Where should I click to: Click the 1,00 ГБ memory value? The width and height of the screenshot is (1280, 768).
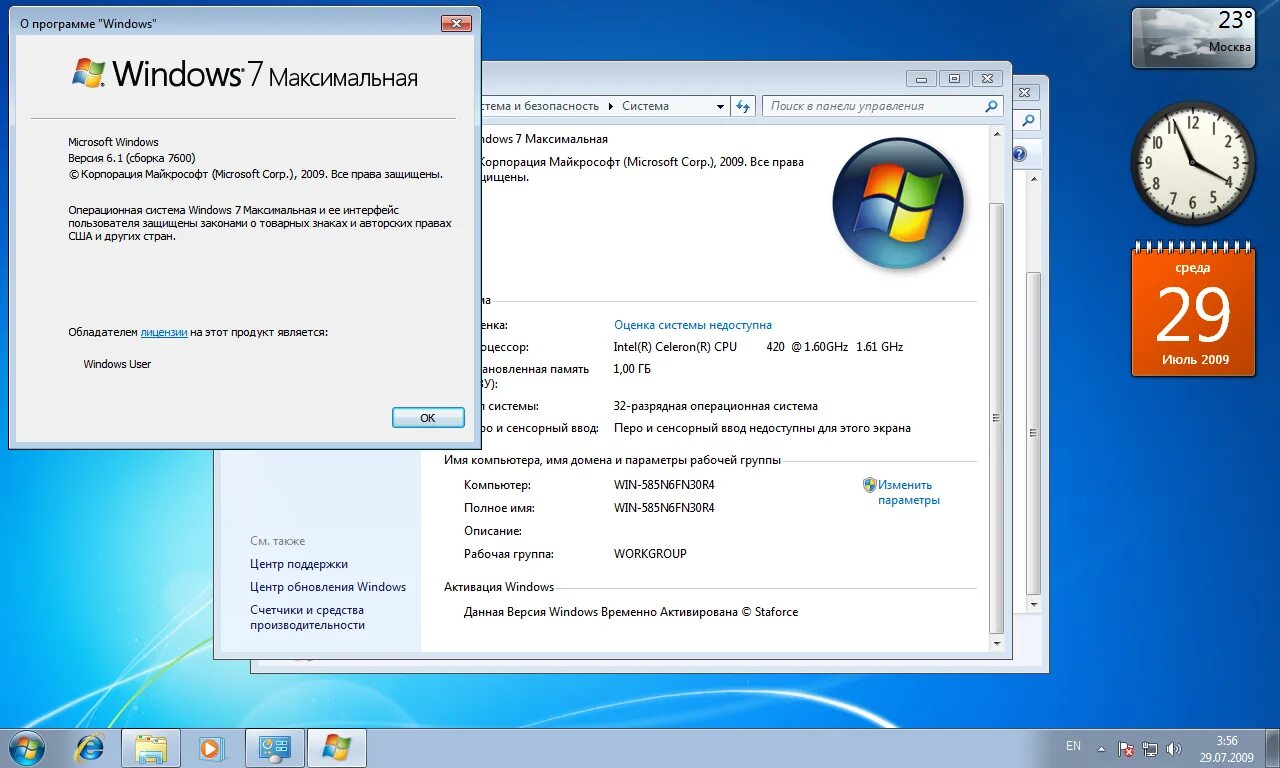[x=632, y=369]
